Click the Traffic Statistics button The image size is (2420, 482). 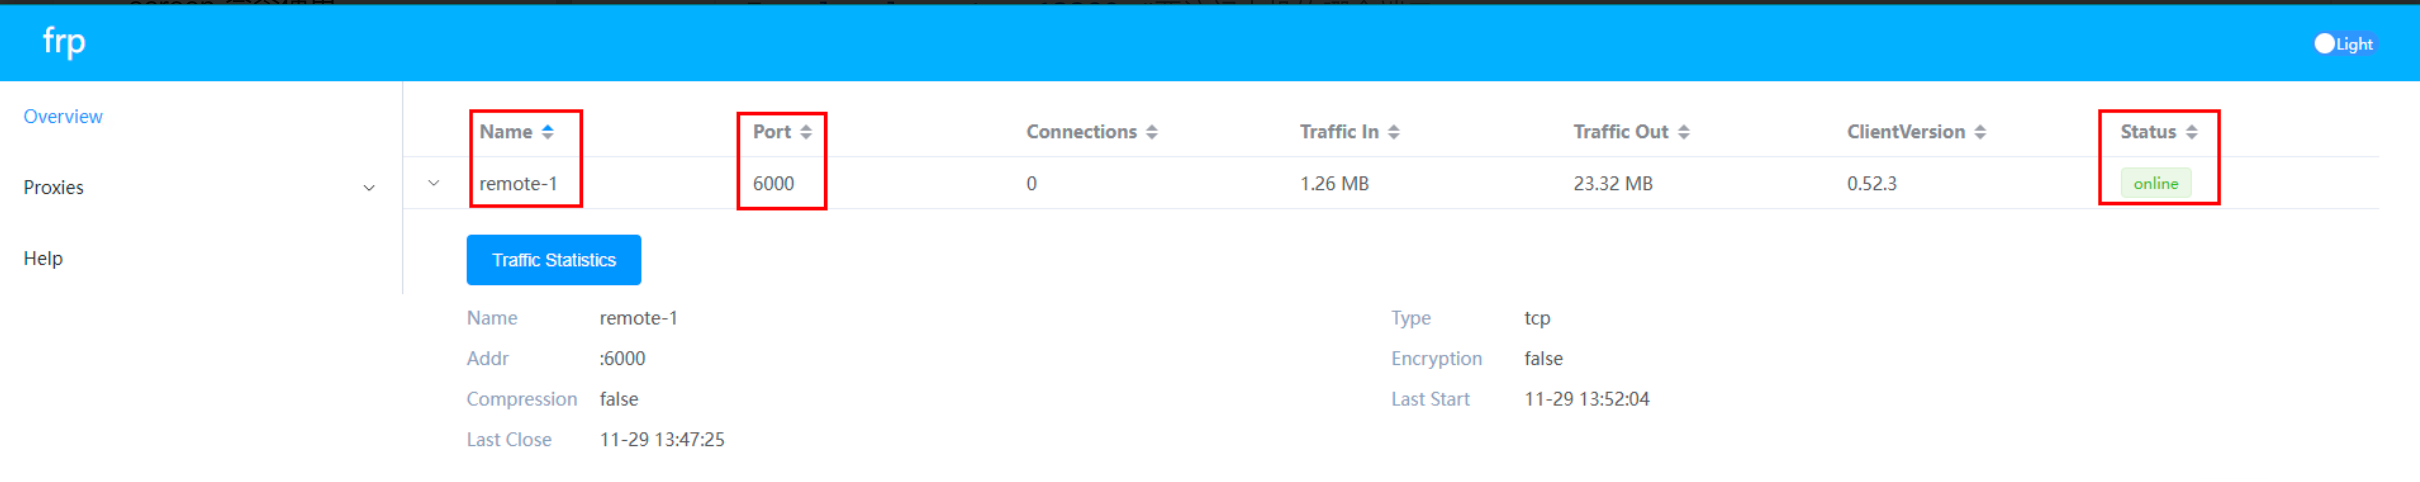(x=553, y=260)
